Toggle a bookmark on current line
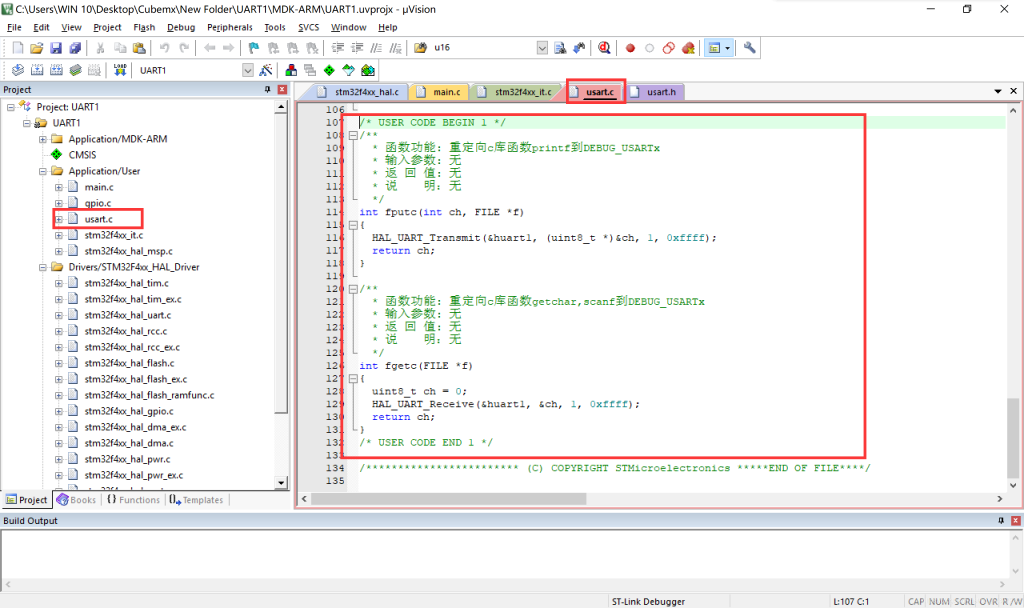 (254, 47)
